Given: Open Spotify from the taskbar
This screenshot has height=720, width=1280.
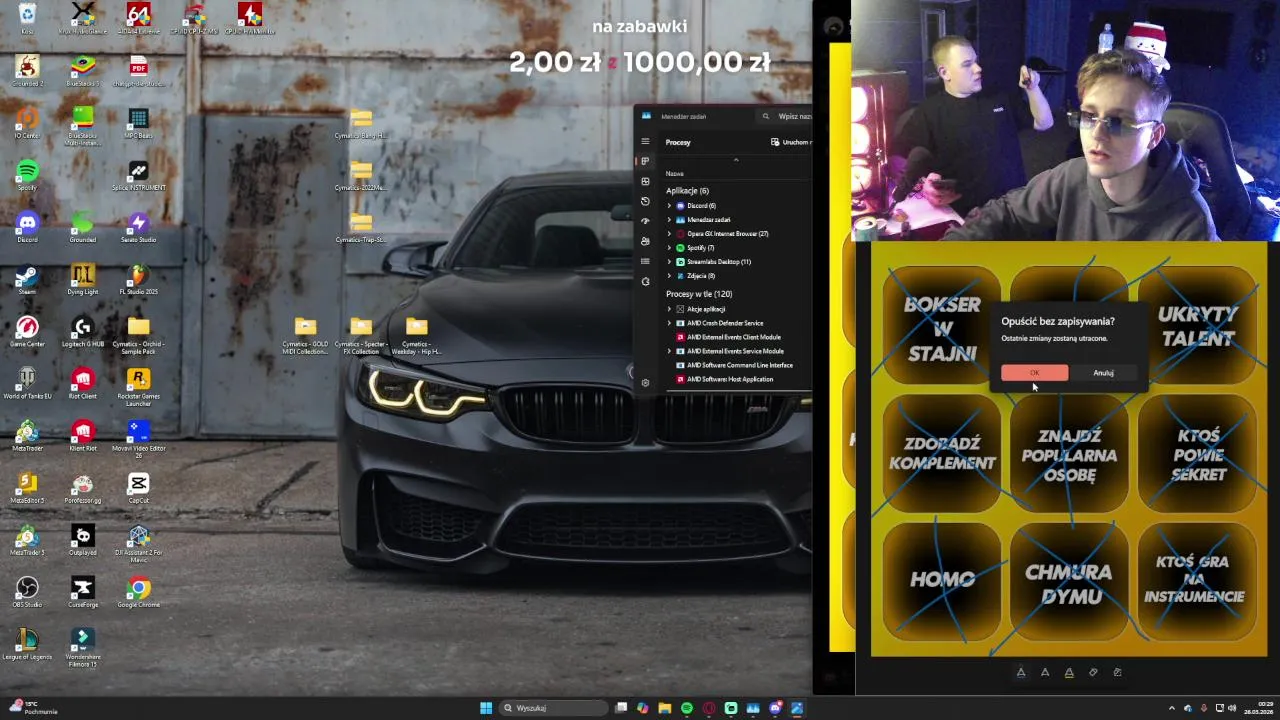Looking at the screenshot, I should pyautogui.click(x=687, y=708).
